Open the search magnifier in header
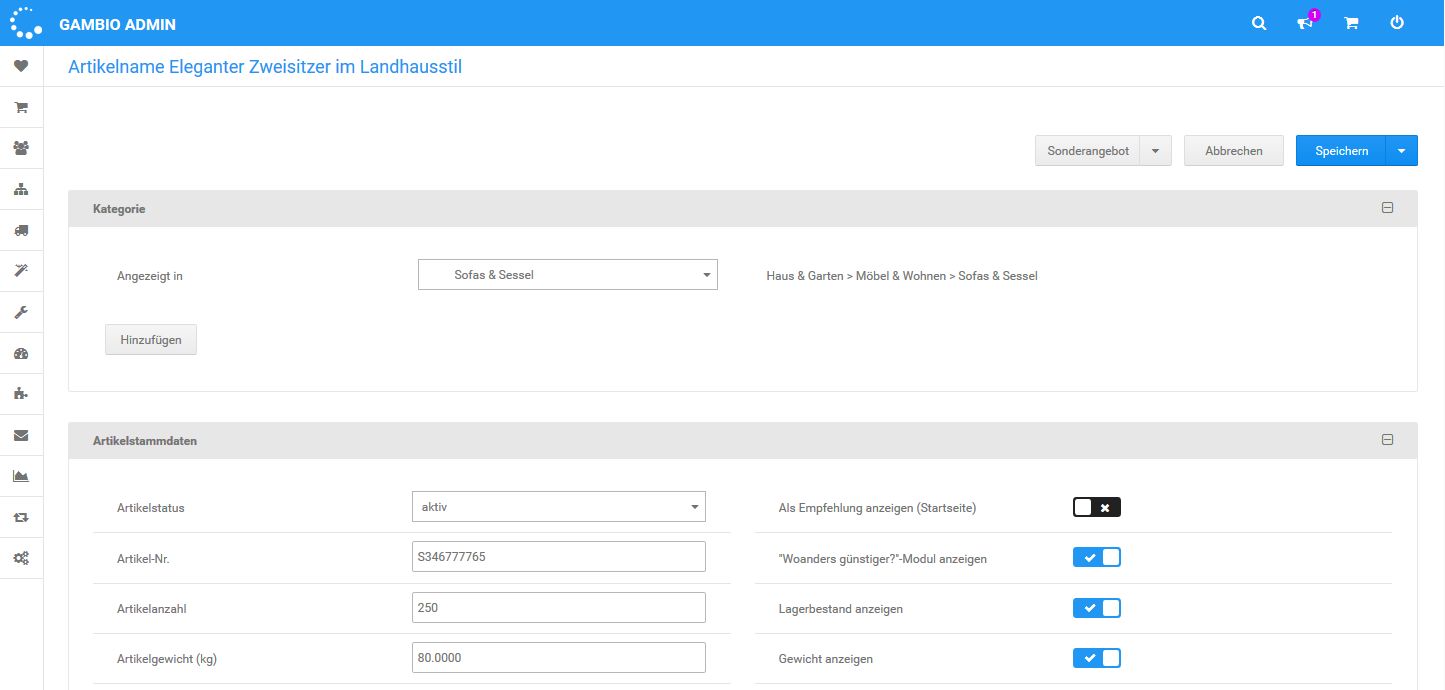The image size is (1445, 690). pos(1259,23)
